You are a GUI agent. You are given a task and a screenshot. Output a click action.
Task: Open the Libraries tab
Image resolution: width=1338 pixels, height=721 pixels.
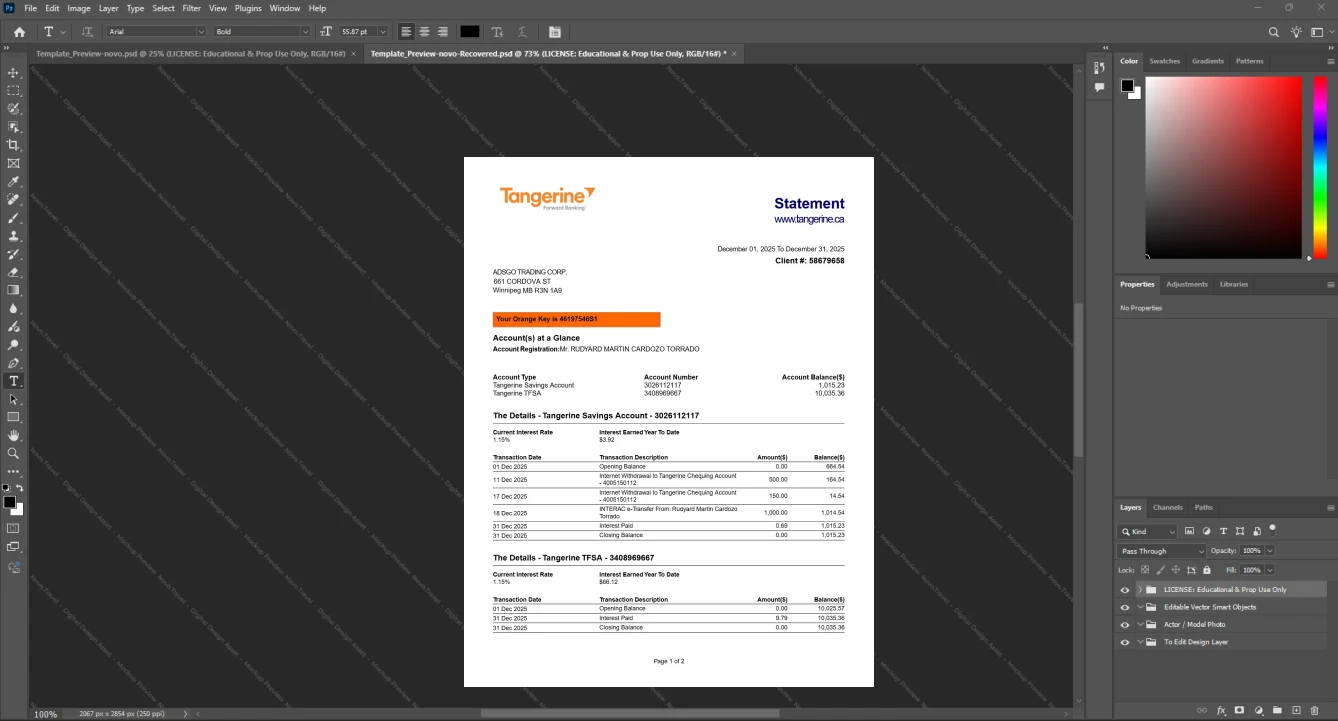(x=1234, y=284)
